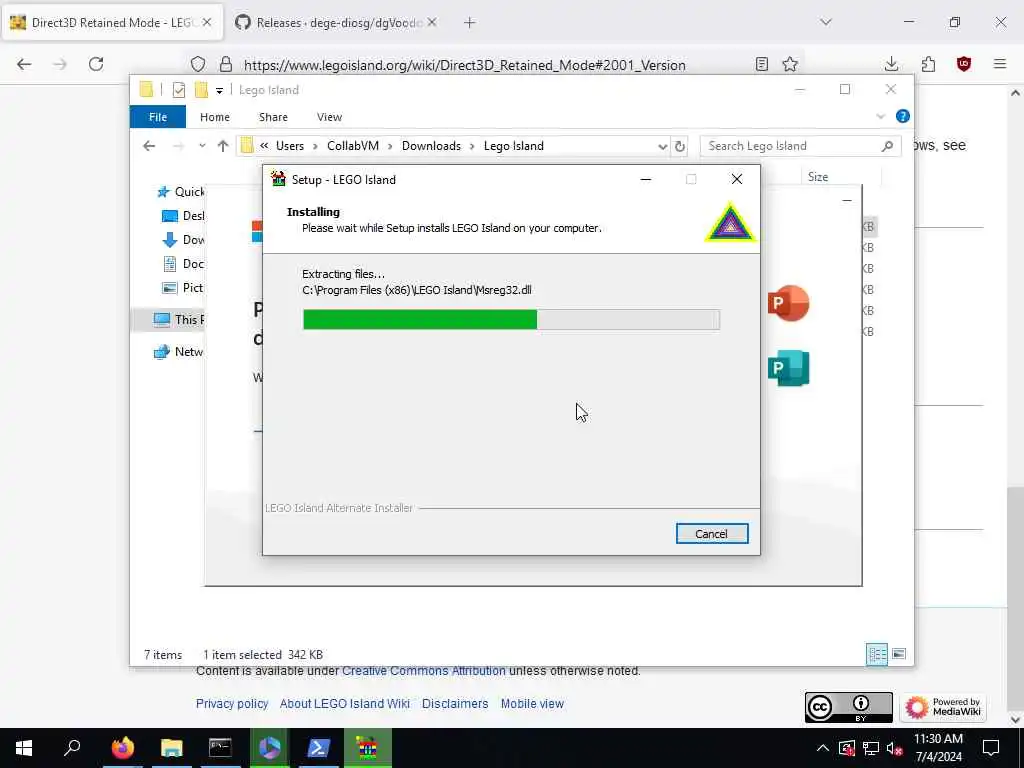Image resolution: width=1024 pixels, height=768 pixels.
Task: Go up one folder level
Action: coord(223,146)
